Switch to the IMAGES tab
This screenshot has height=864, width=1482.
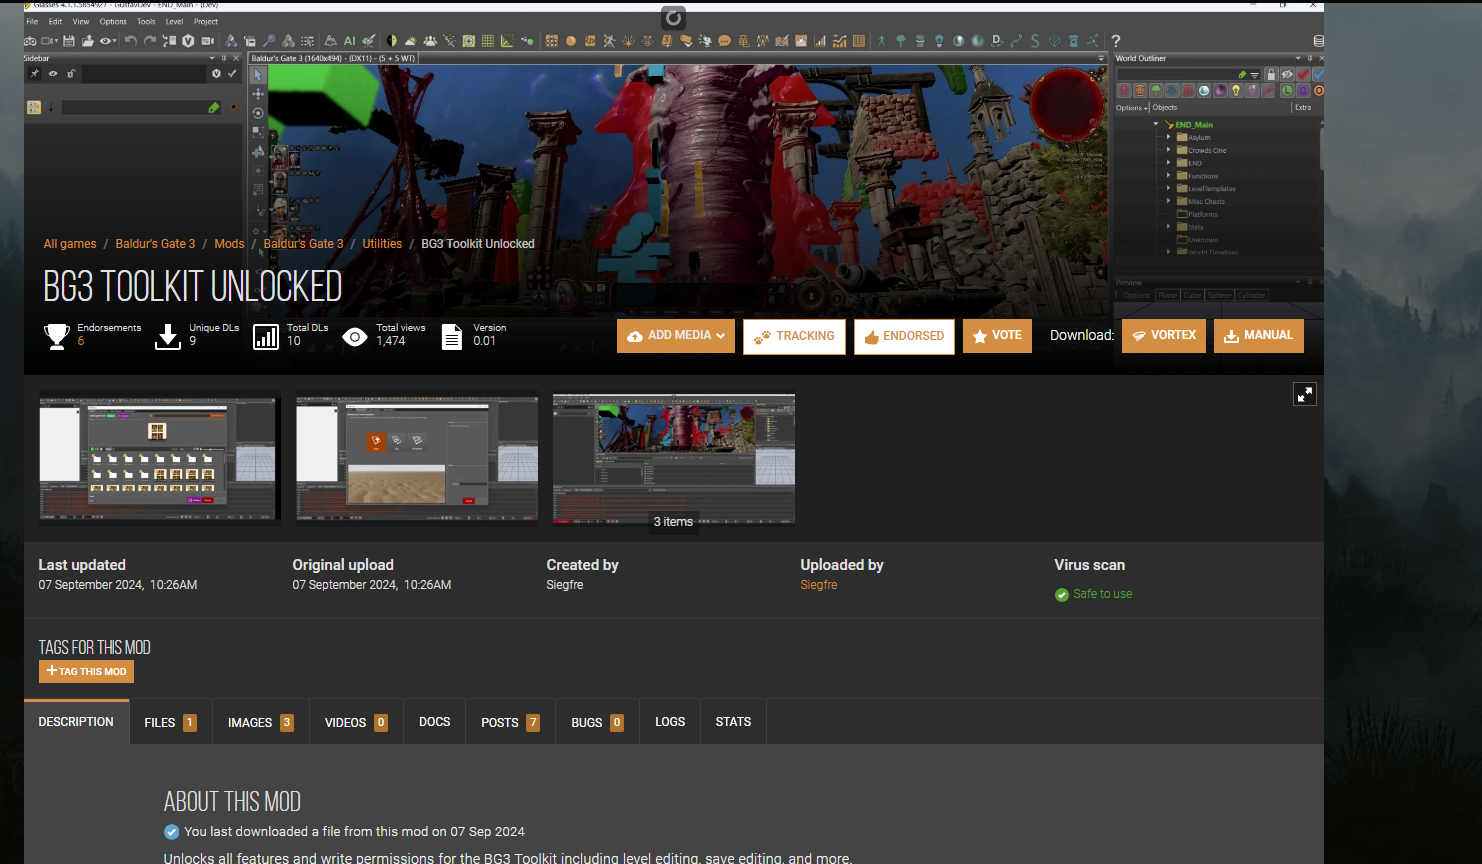260,722
